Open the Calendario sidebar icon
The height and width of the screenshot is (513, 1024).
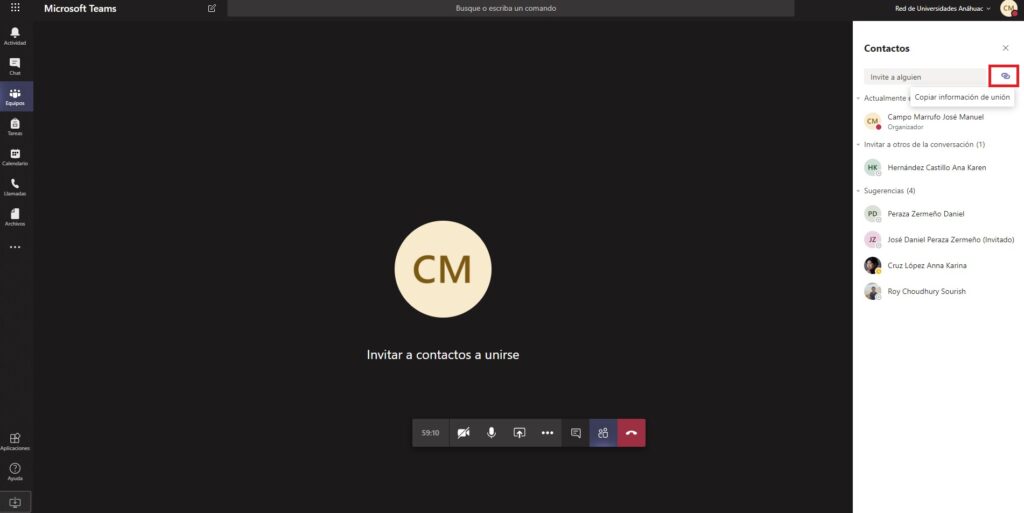15,157
